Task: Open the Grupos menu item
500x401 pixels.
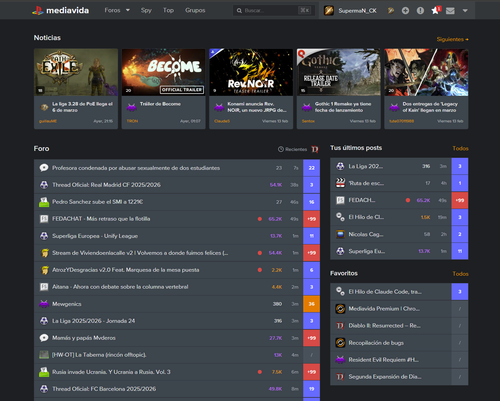Action: coord(195,10)
